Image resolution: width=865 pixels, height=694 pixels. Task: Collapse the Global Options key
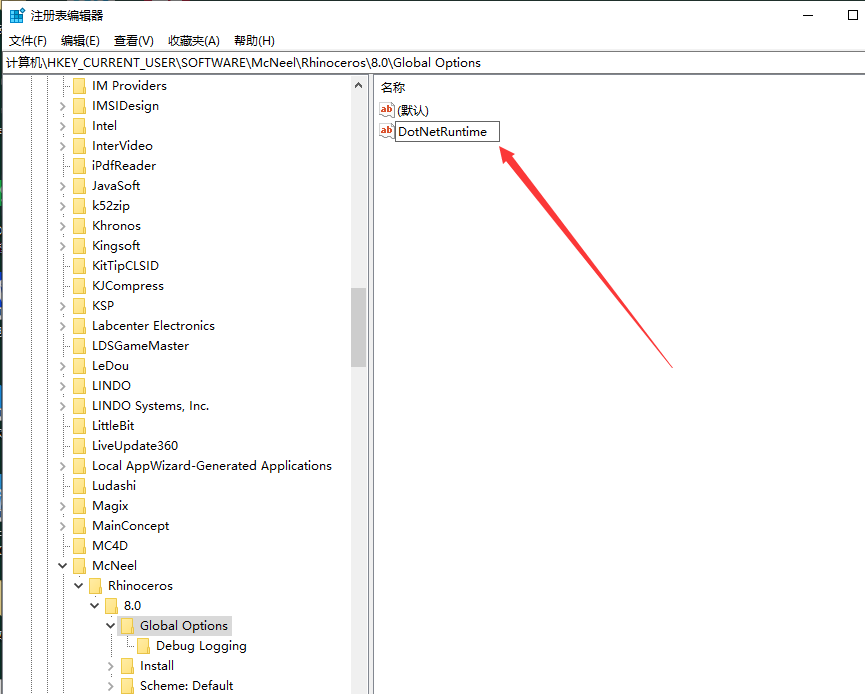[110, 626]
